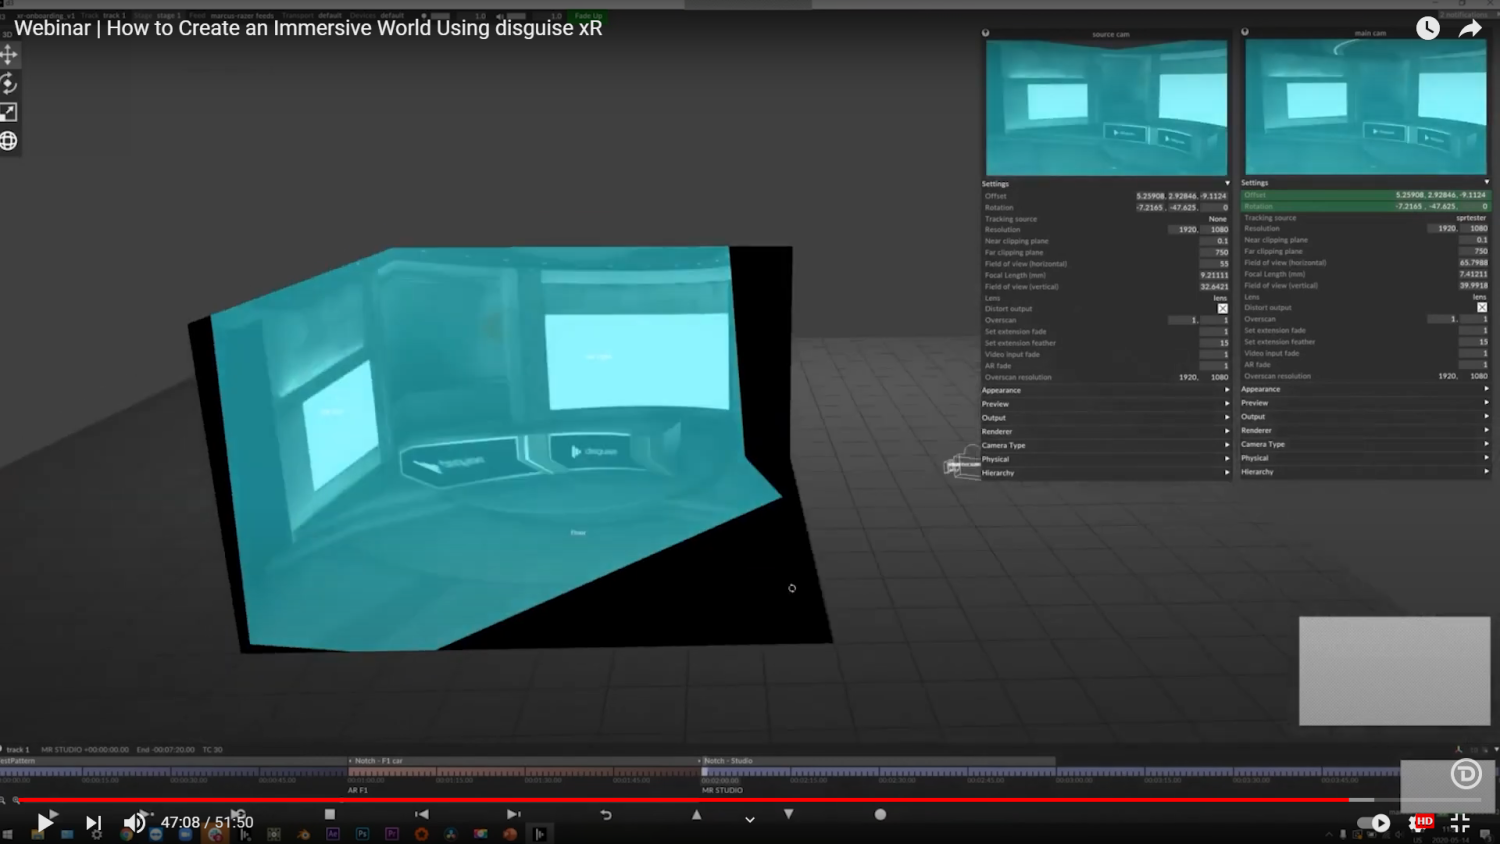Toggle the YouTube autoplay switch
The image size is (1500, 844).
(1373, 823)
